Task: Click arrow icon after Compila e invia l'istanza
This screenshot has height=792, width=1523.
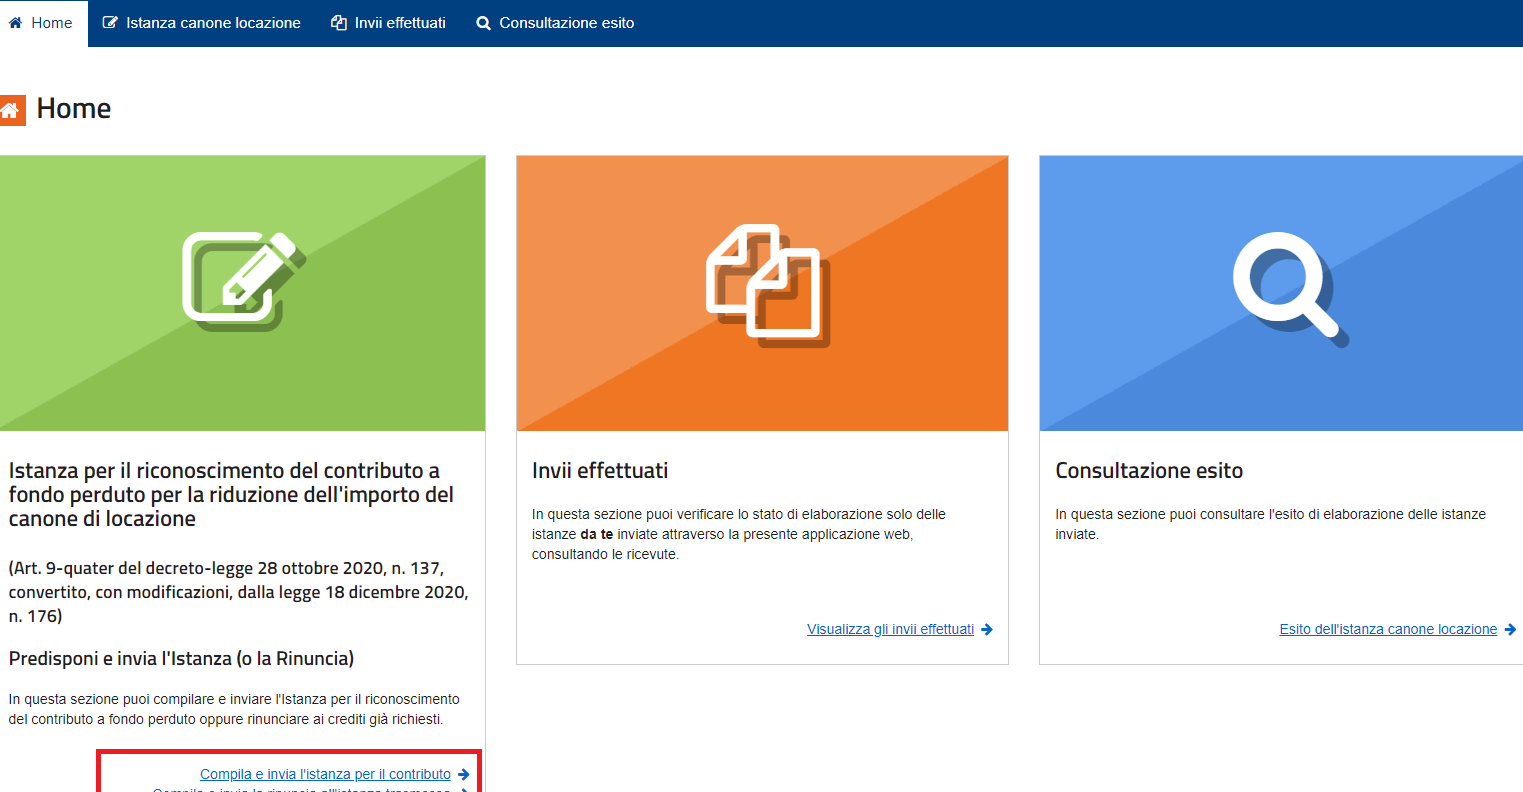Action: 463,774
